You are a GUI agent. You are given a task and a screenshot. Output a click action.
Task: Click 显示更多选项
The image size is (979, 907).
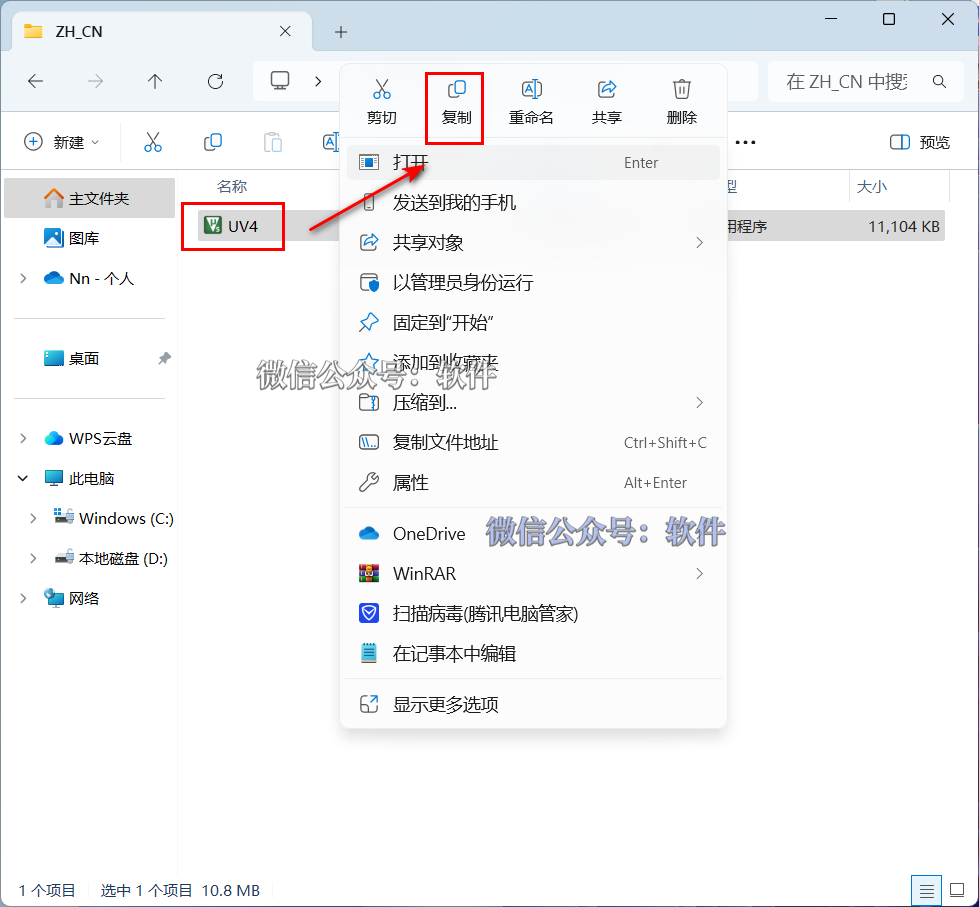pyautogui.click(x=533, y=705)
